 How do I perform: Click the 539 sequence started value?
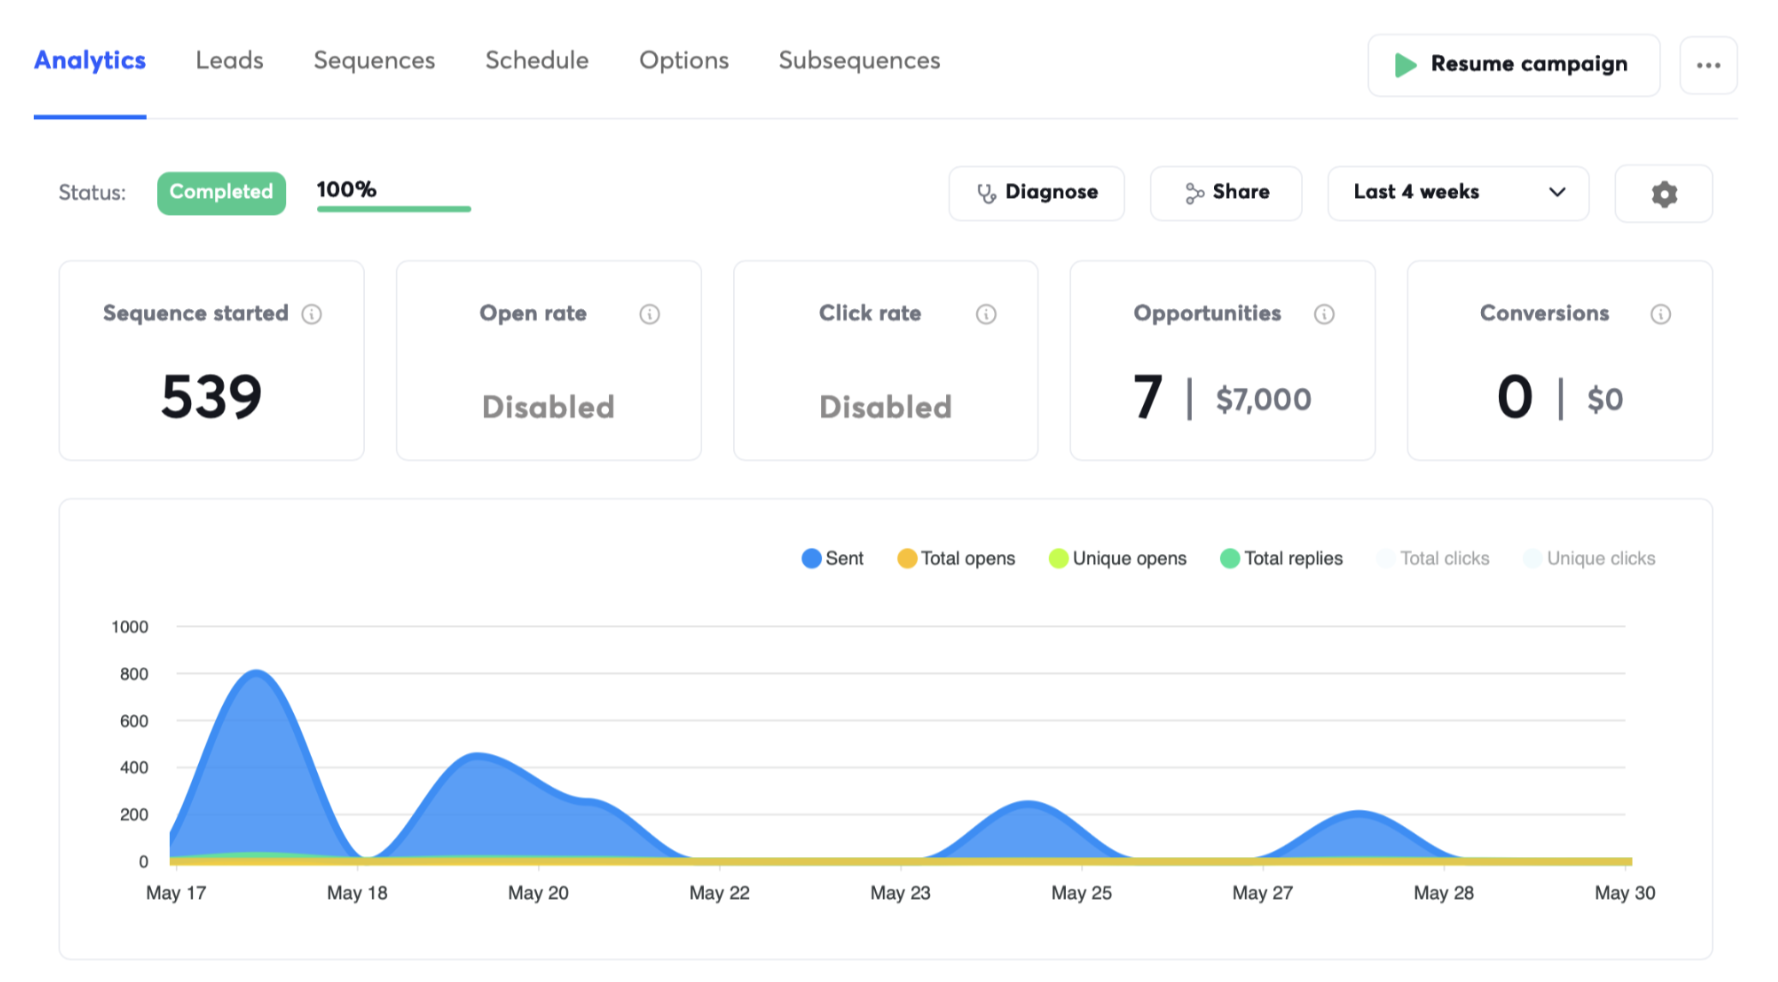(x=212, y=397)
